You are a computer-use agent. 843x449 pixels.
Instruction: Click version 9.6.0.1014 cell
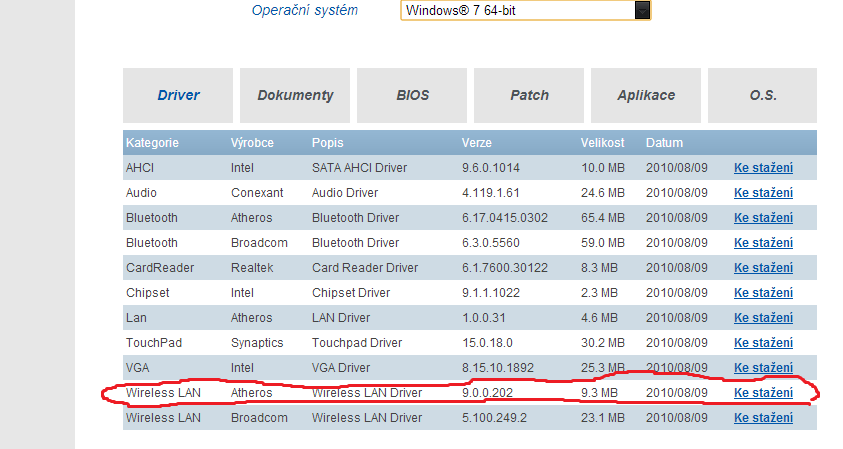491,168
